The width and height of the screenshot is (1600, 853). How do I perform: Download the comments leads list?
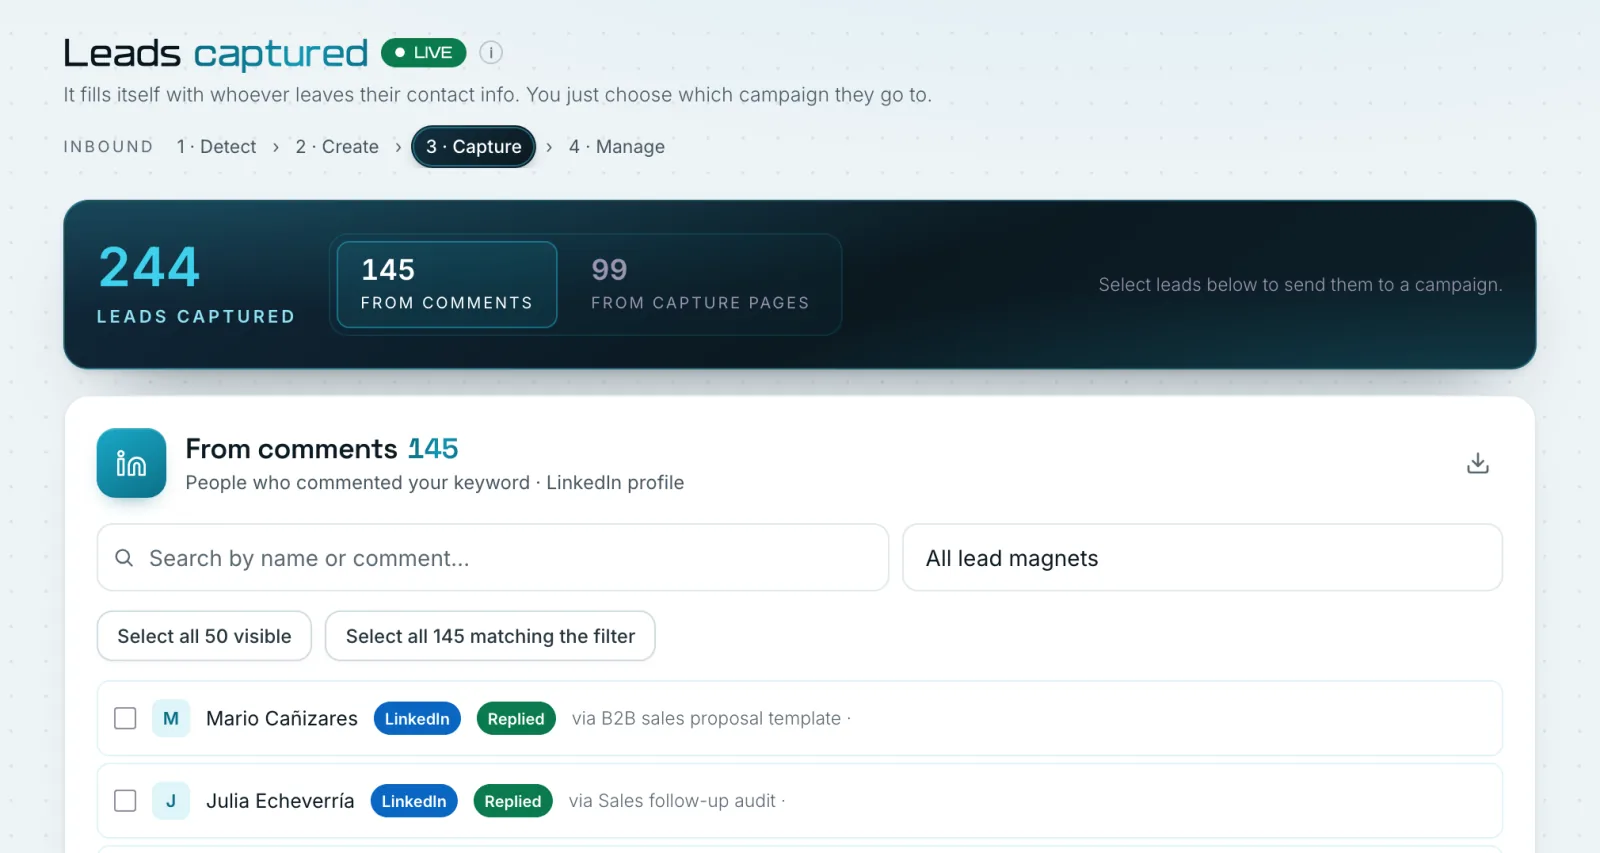point(1477,463)
